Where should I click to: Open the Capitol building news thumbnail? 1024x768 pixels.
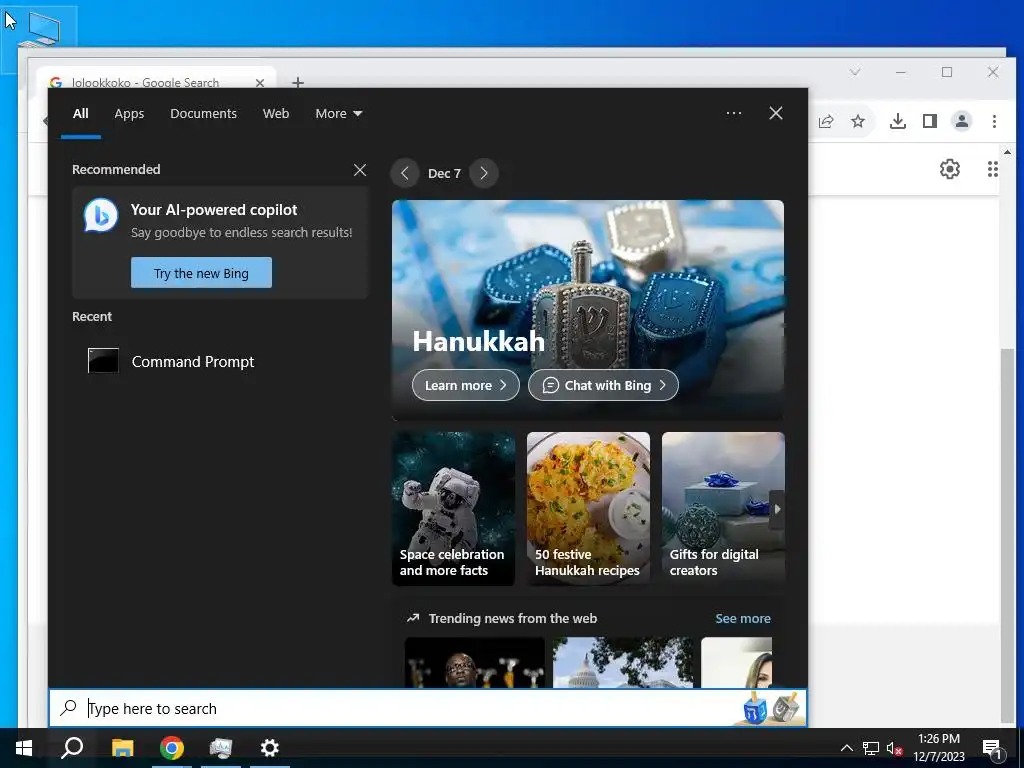623,662
